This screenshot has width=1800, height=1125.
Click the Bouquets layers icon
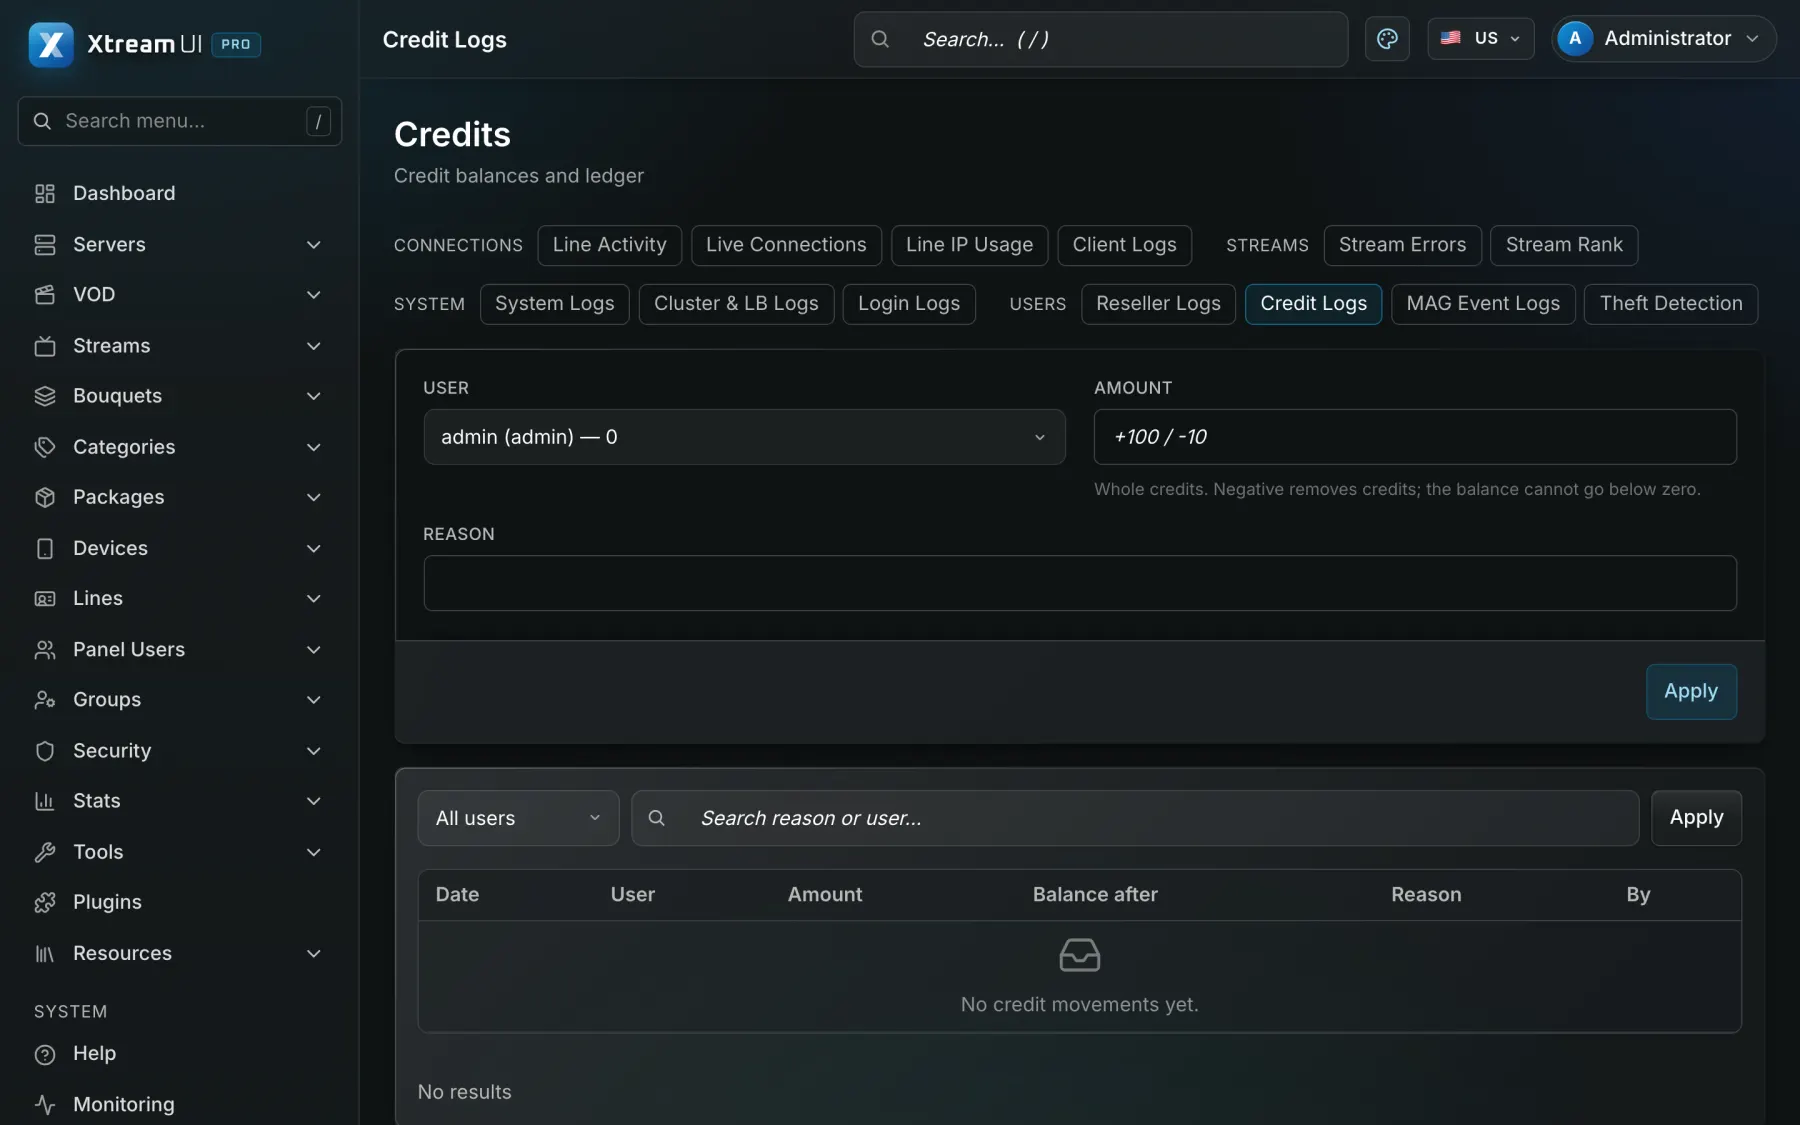point(45,396)
